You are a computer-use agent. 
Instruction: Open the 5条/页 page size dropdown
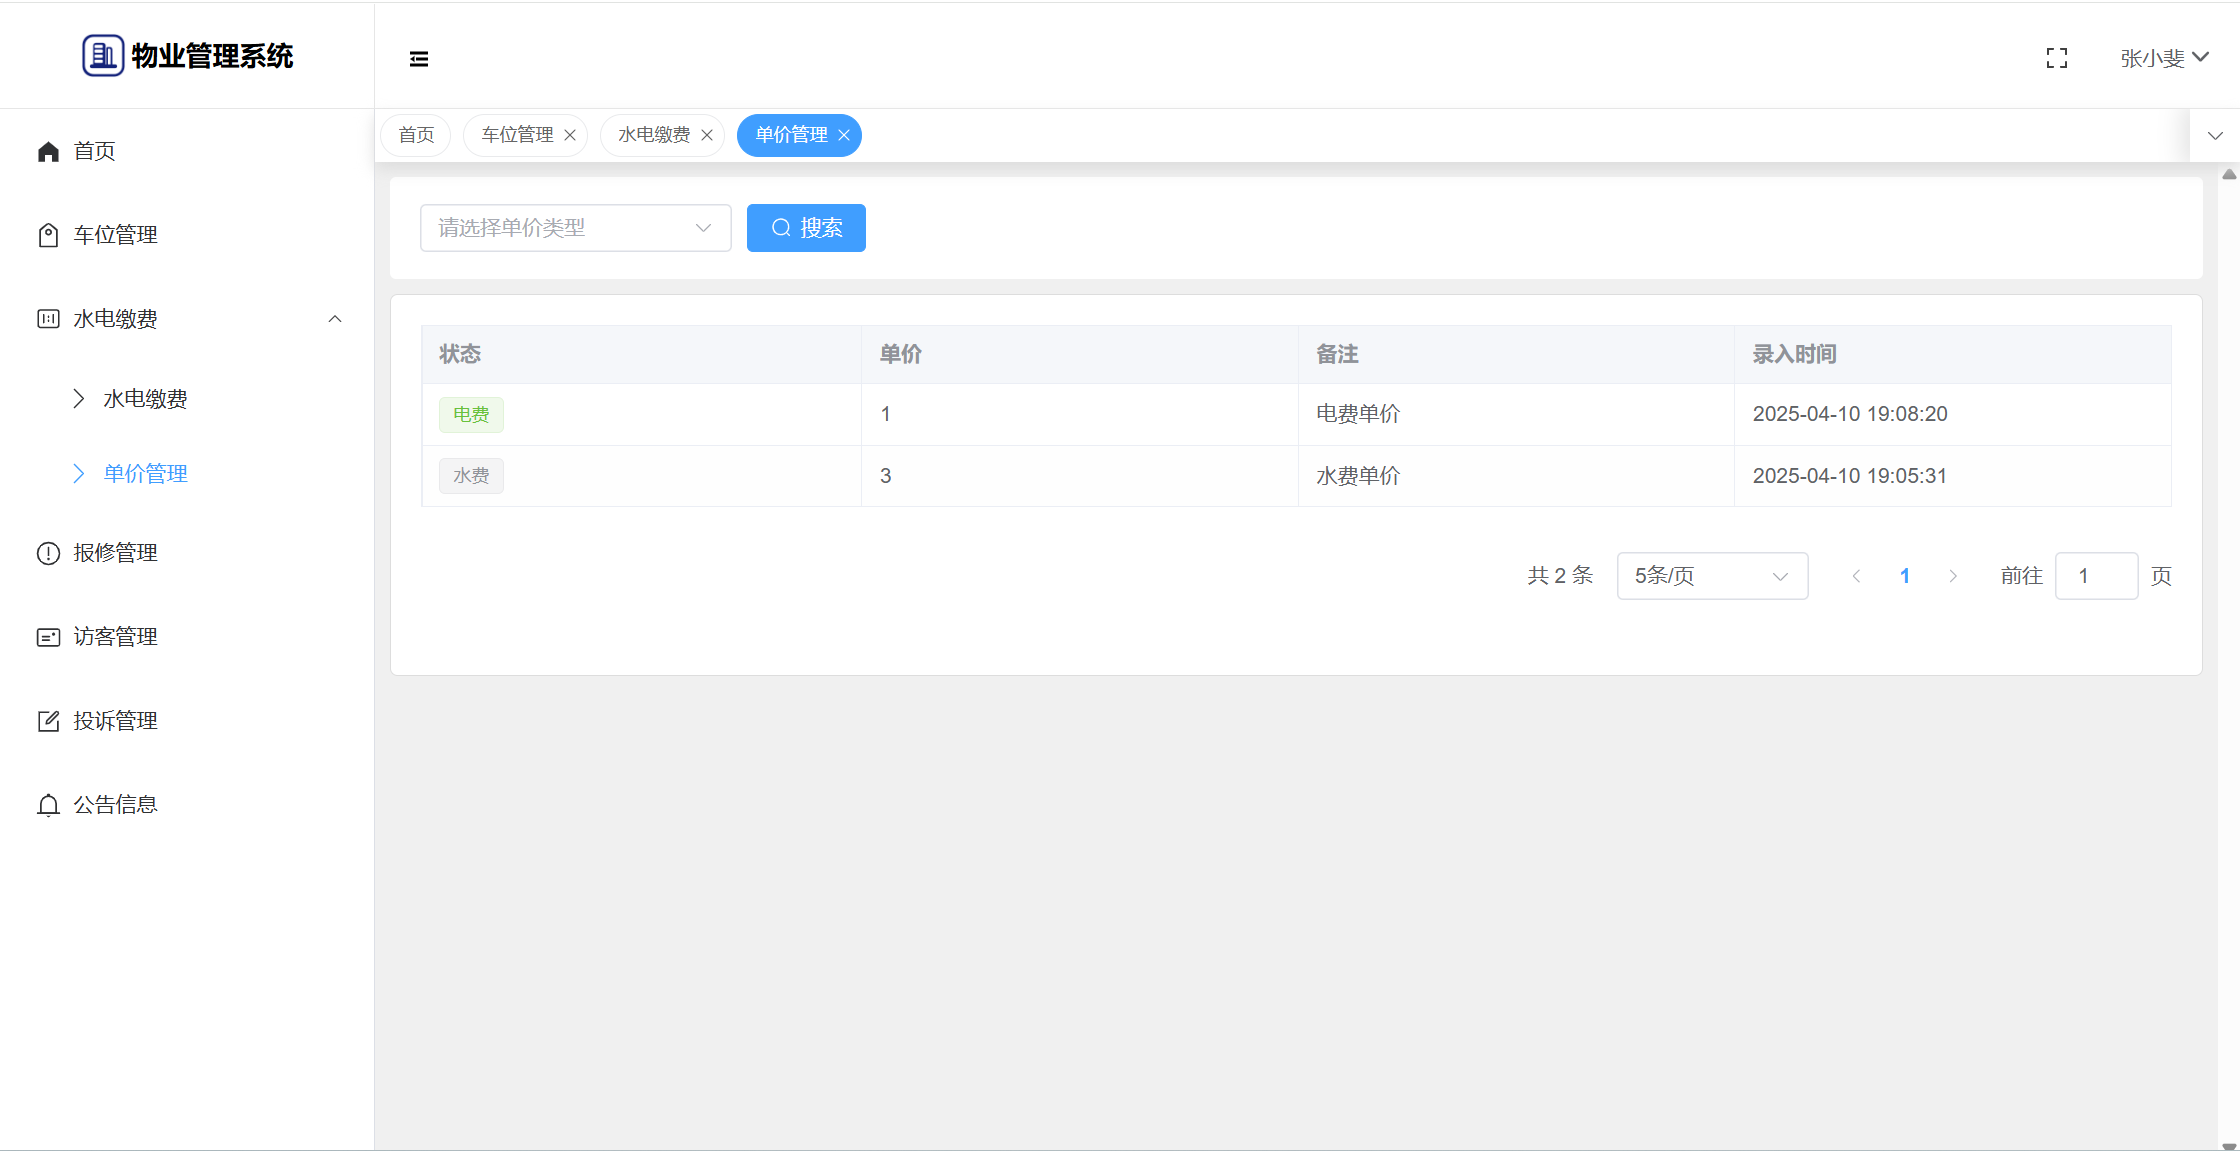[x=1711, y=576]
